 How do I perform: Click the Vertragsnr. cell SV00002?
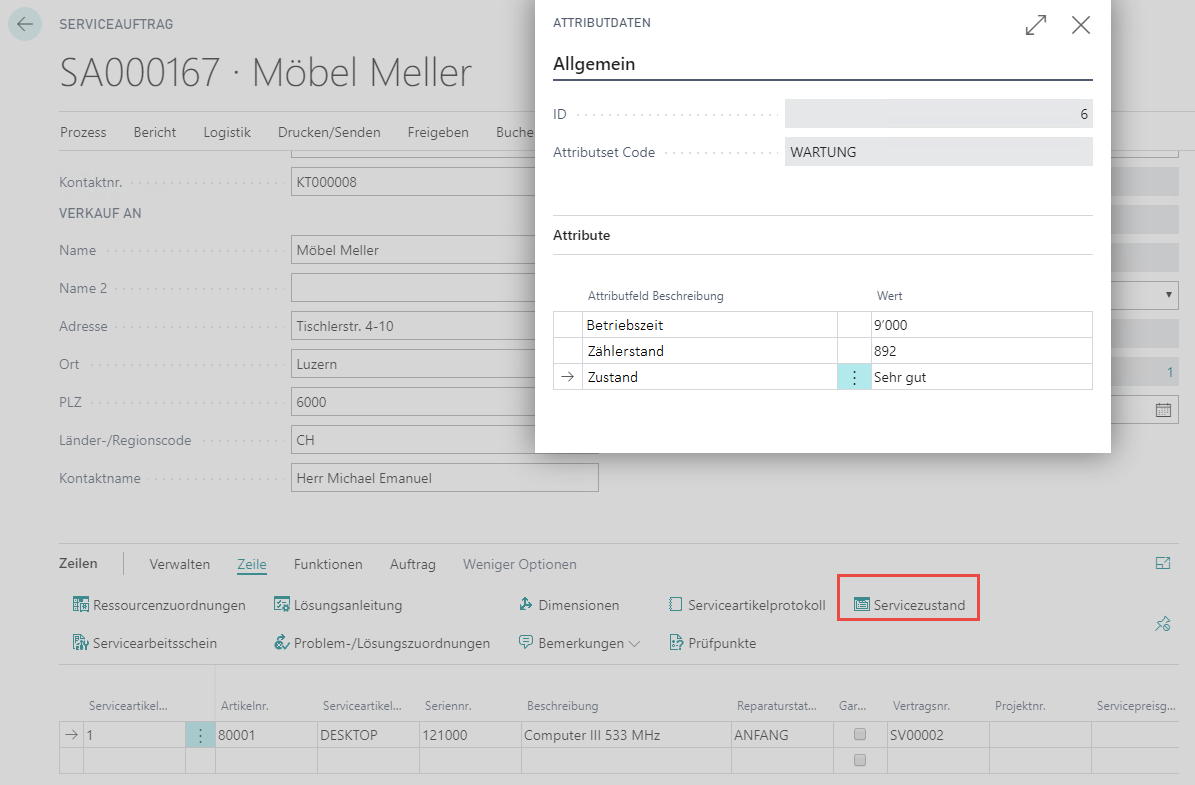click(x=938, y=735)
